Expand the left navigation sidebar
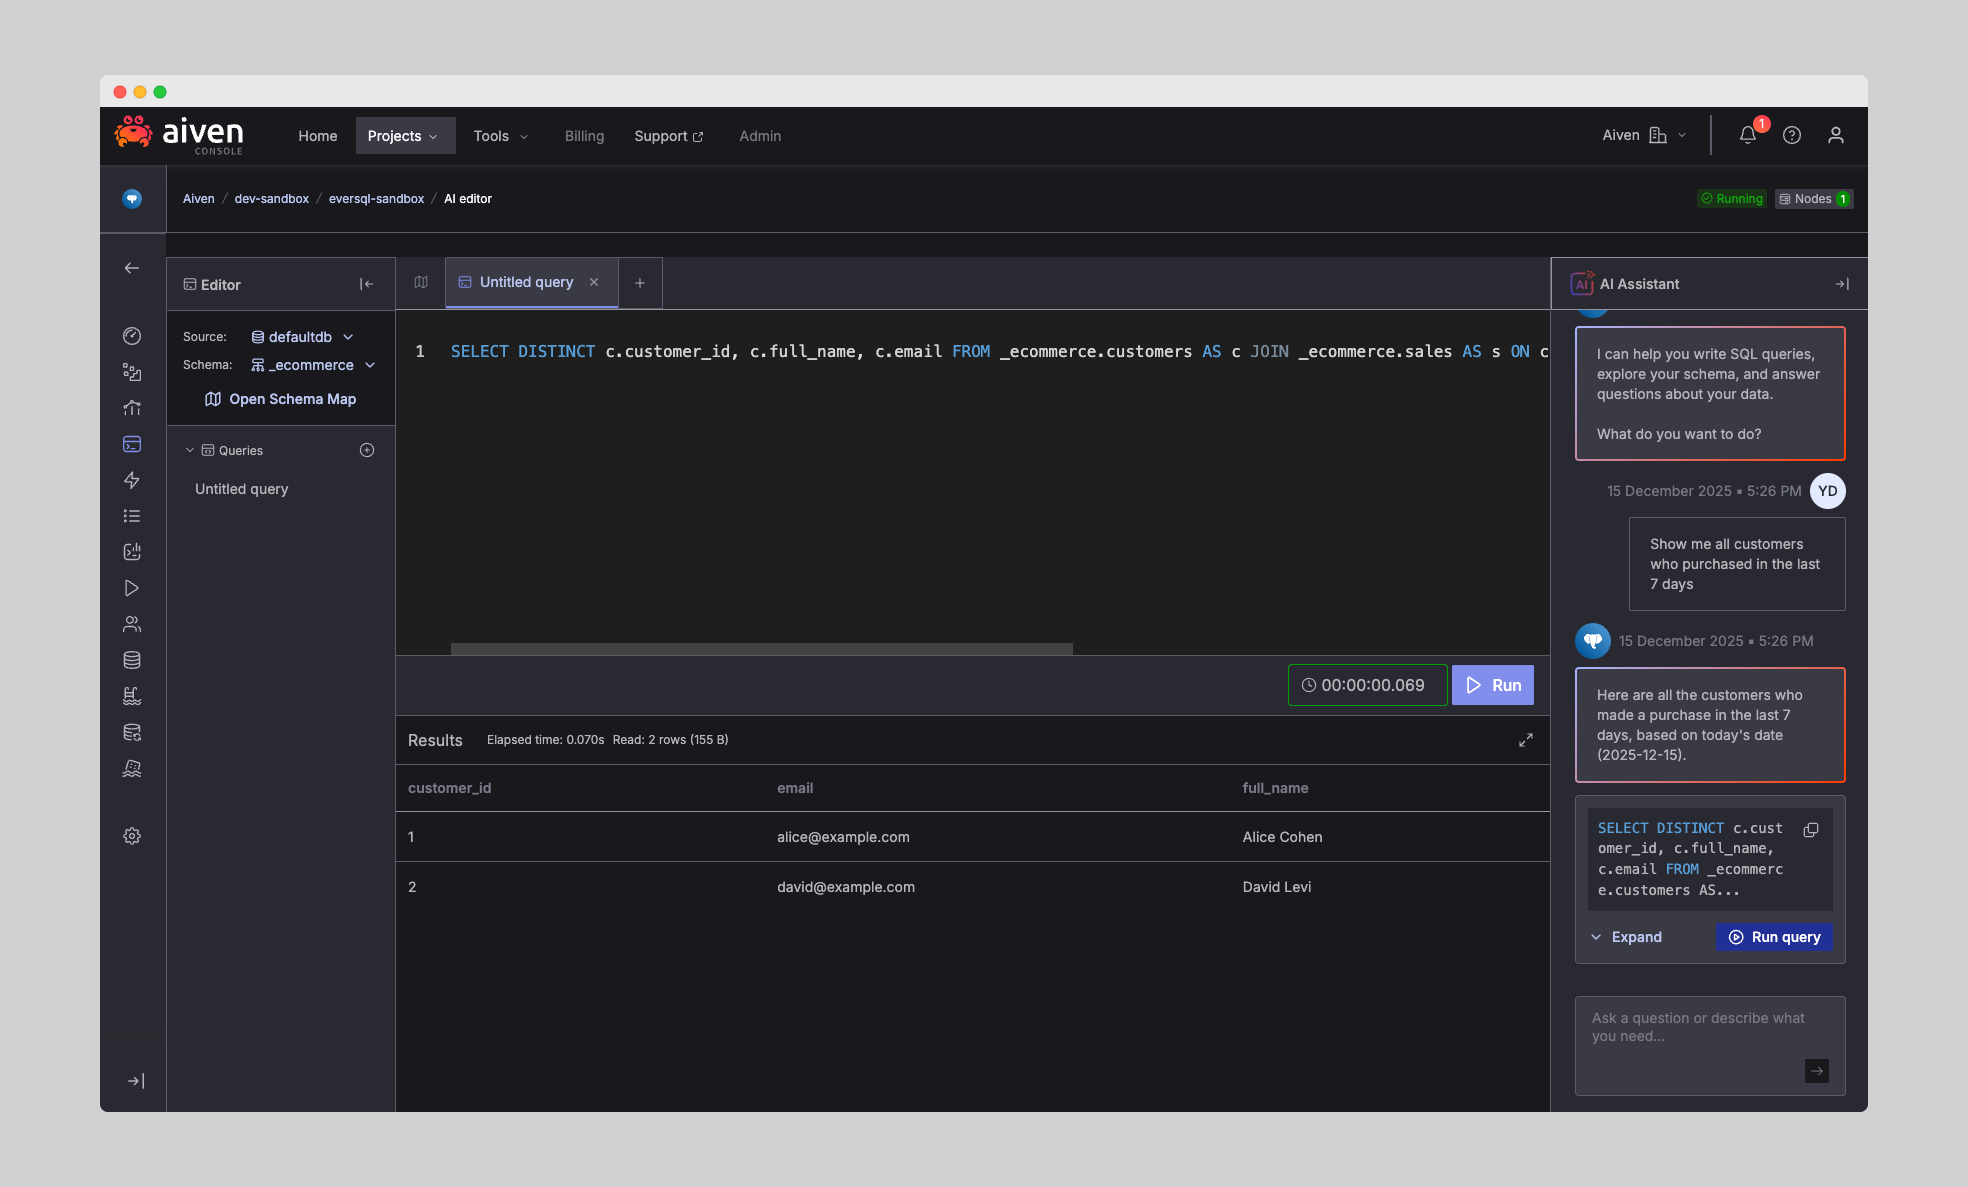Screen dimensions: 1968x1187 click(136, 1081)
